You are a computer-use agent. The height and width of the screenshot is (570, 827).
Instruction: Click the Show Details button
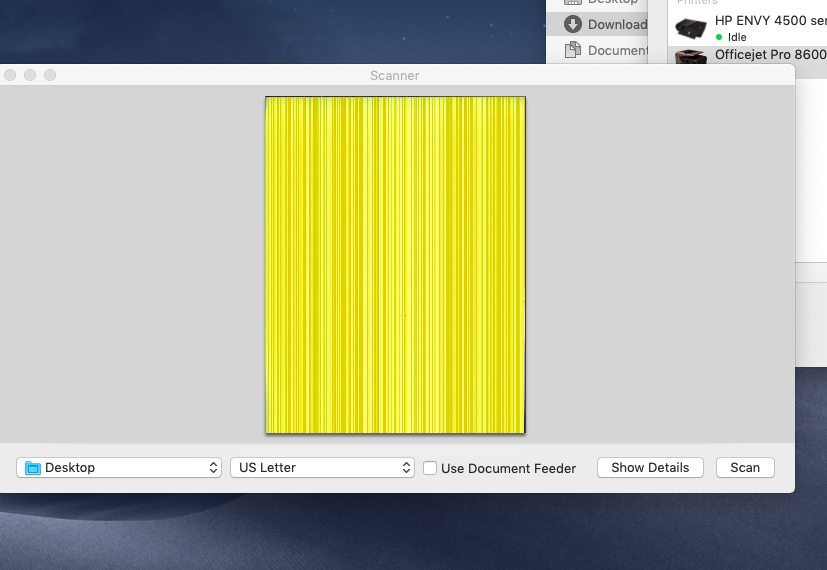point(650,468)
